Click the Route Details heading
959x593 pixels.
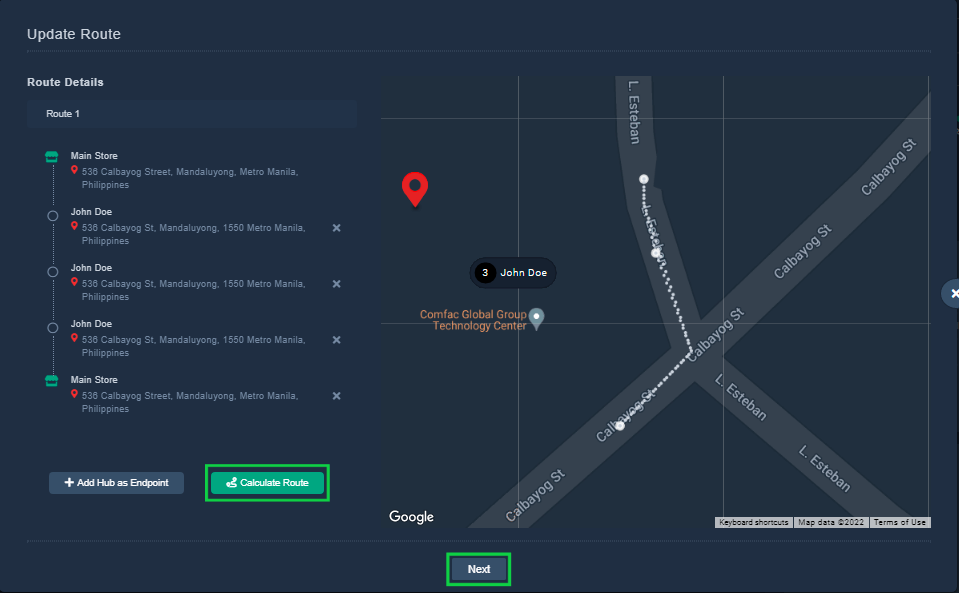click(x=65, y=83)
